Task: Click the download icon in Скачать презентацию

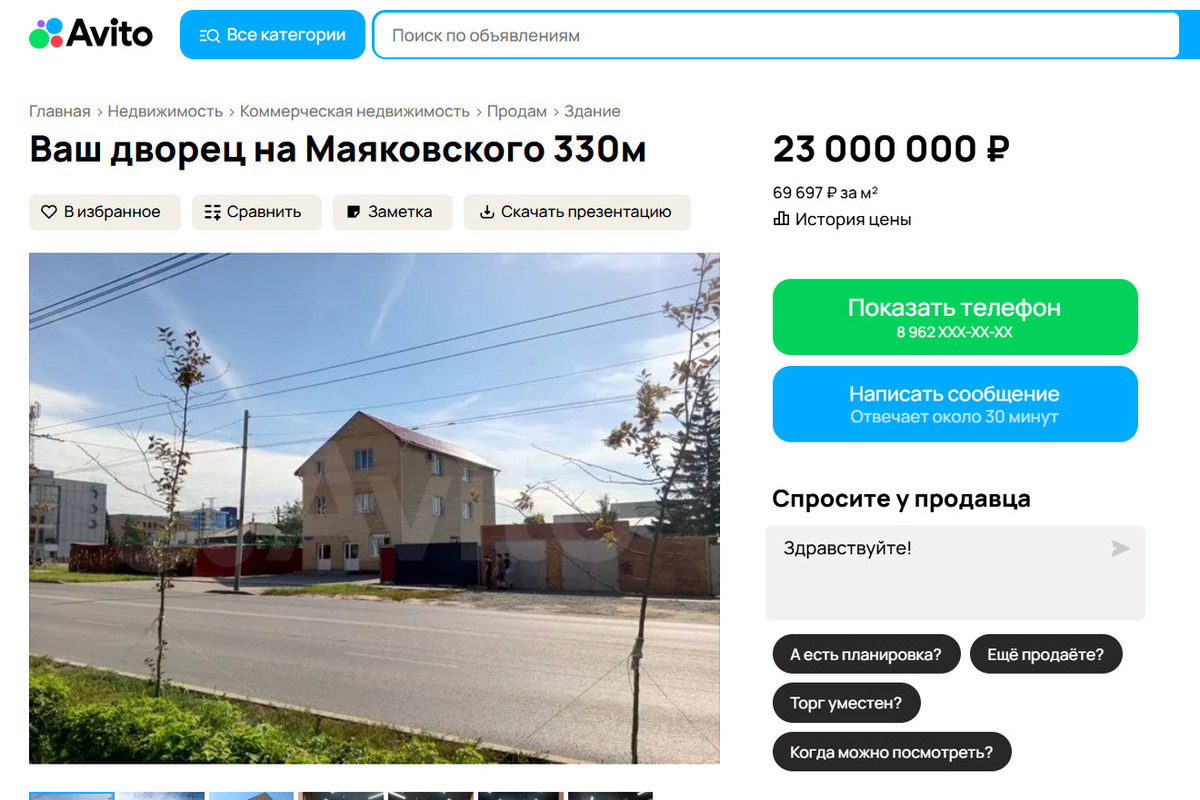Action: (x=487, y=212)
